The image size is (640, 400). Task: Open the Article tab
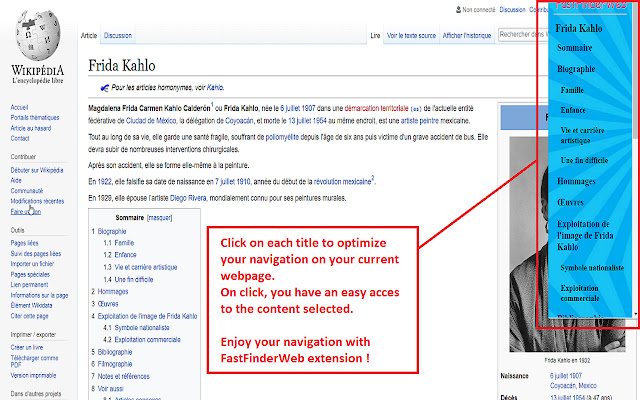88,35
